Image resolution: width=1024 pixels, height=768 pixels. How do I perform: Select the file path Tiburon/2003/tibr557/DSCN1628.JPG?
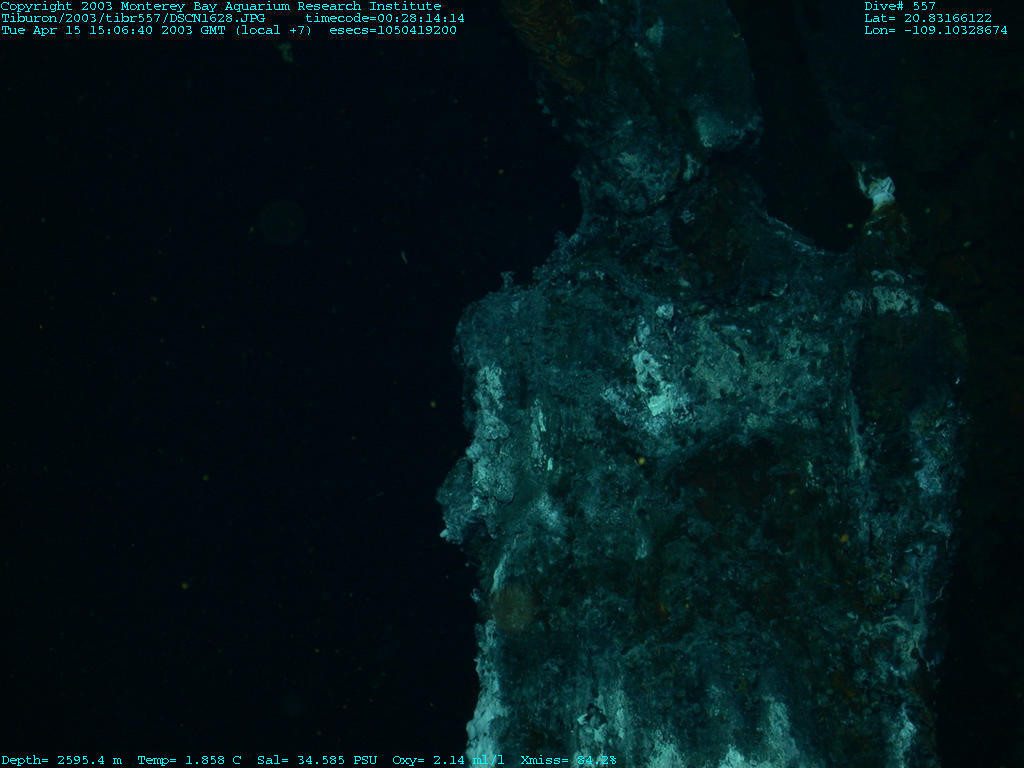click(133, 18)
